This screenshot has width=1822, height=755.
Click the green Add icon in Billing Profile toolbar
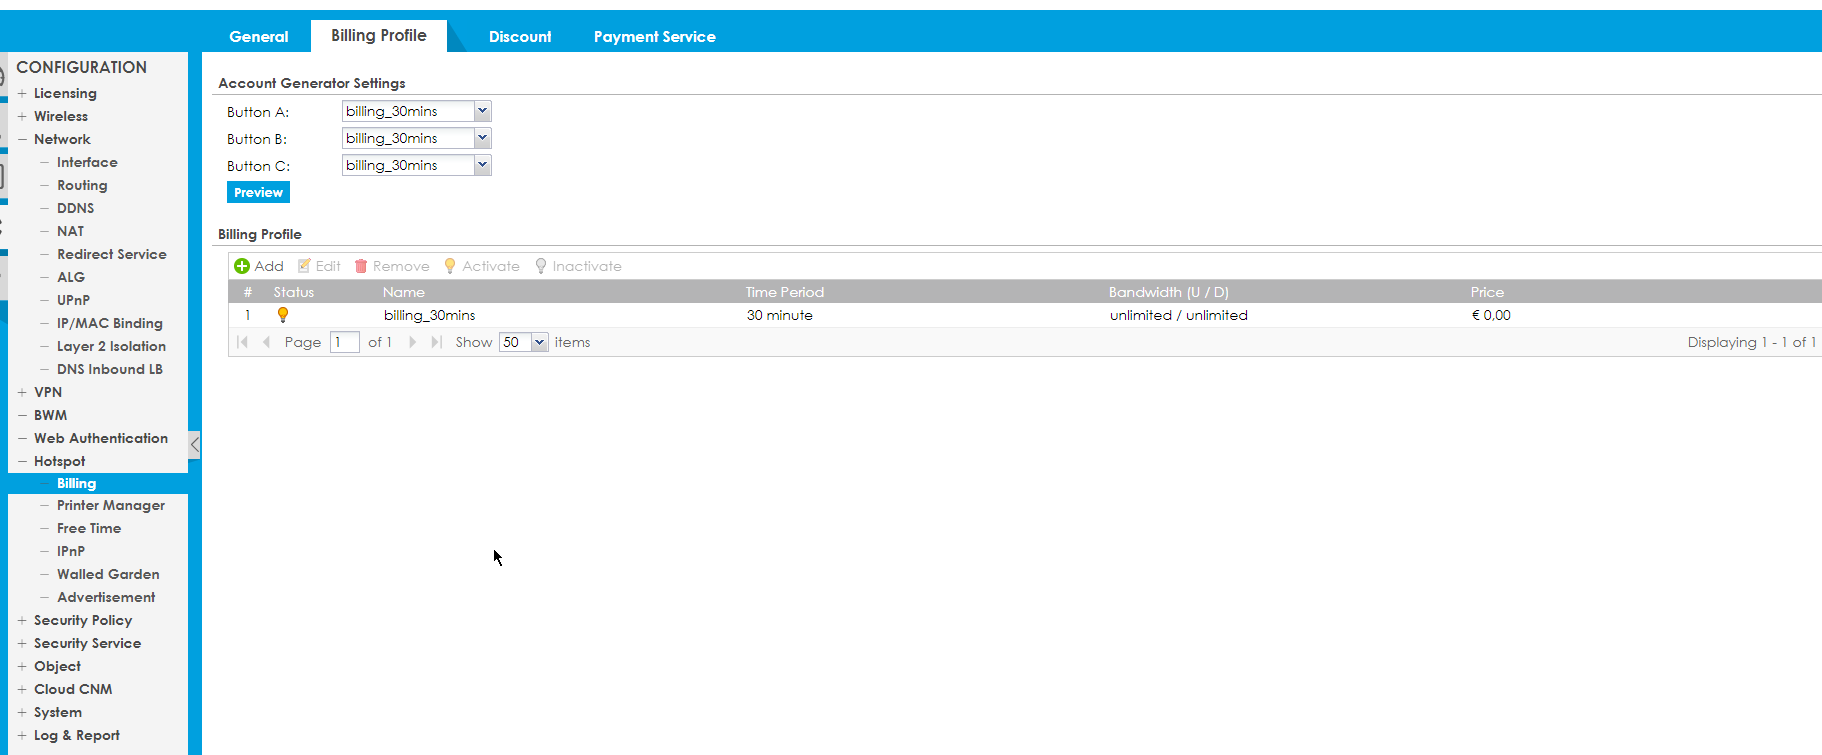click(x=242, y=266)
